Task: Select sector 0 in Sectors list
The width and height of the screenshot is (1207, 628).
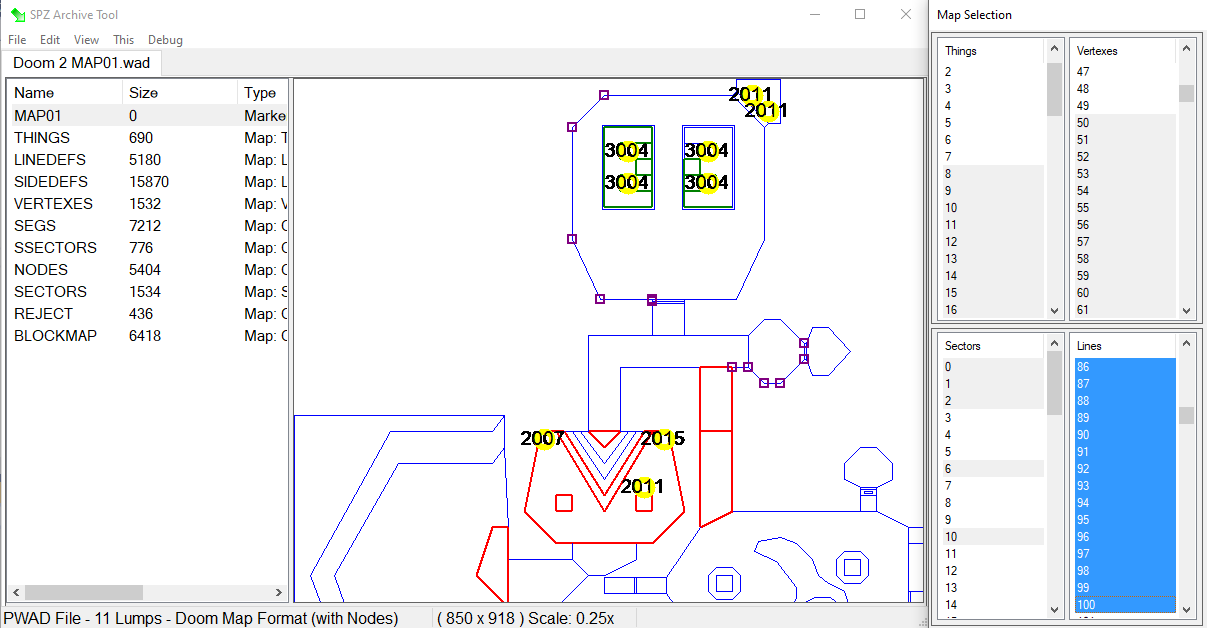Action: (x=992, y=367)
